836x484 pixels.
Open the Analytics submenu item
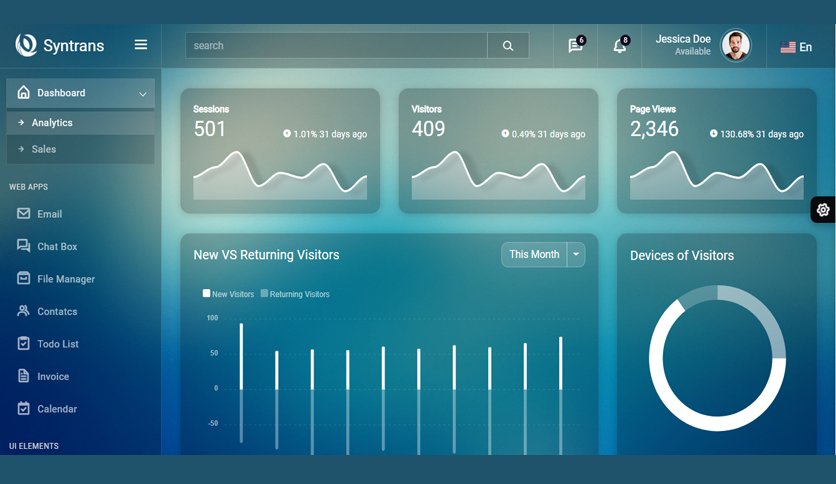click(x=81, y=123)
